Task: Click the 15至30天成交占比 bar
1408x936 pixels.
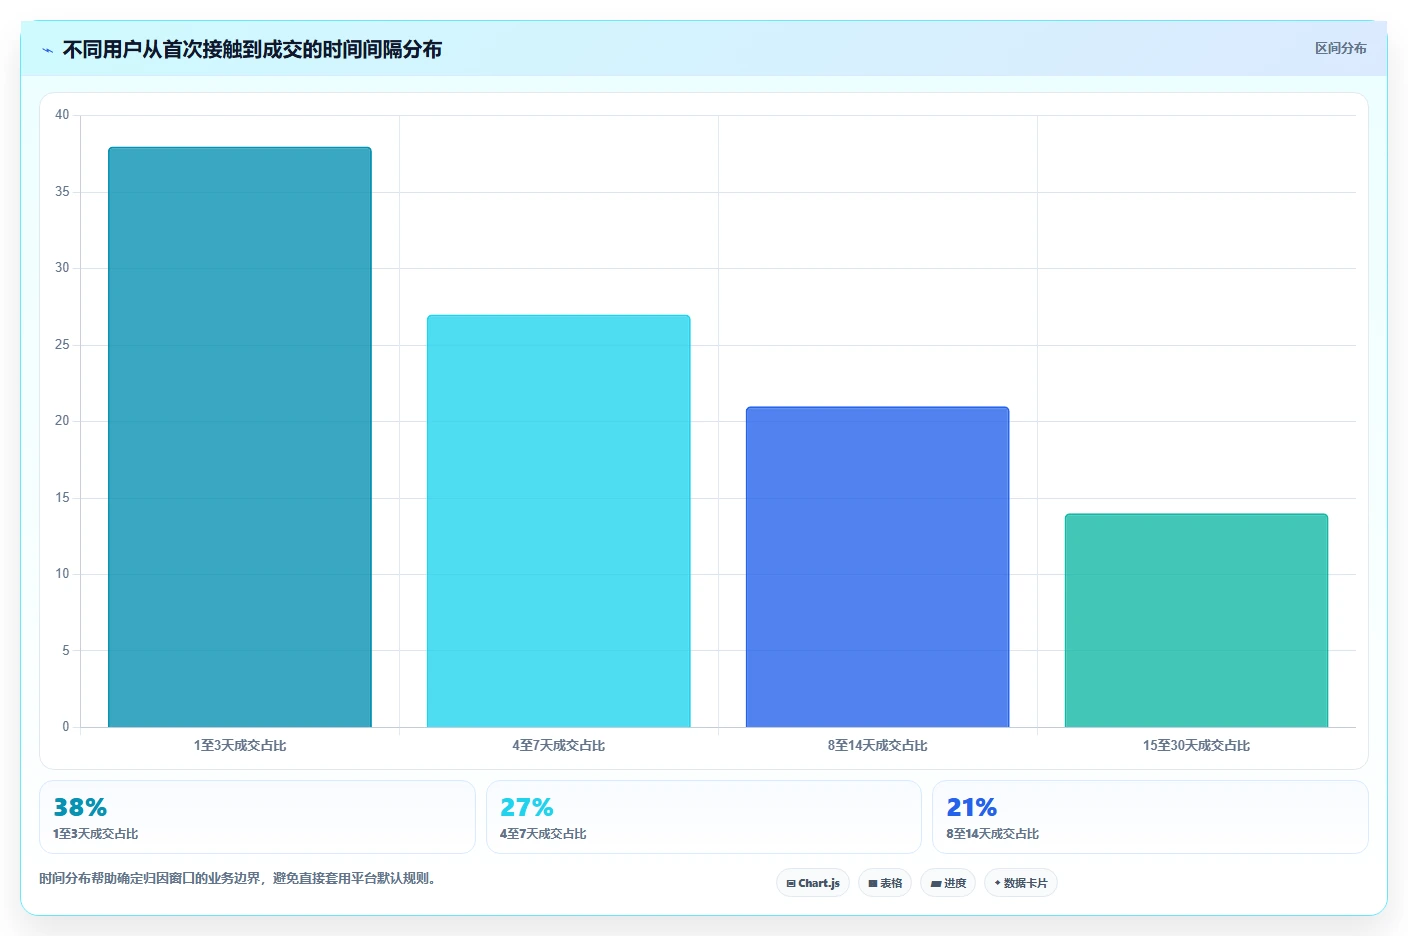Action: coord(1197,620)
